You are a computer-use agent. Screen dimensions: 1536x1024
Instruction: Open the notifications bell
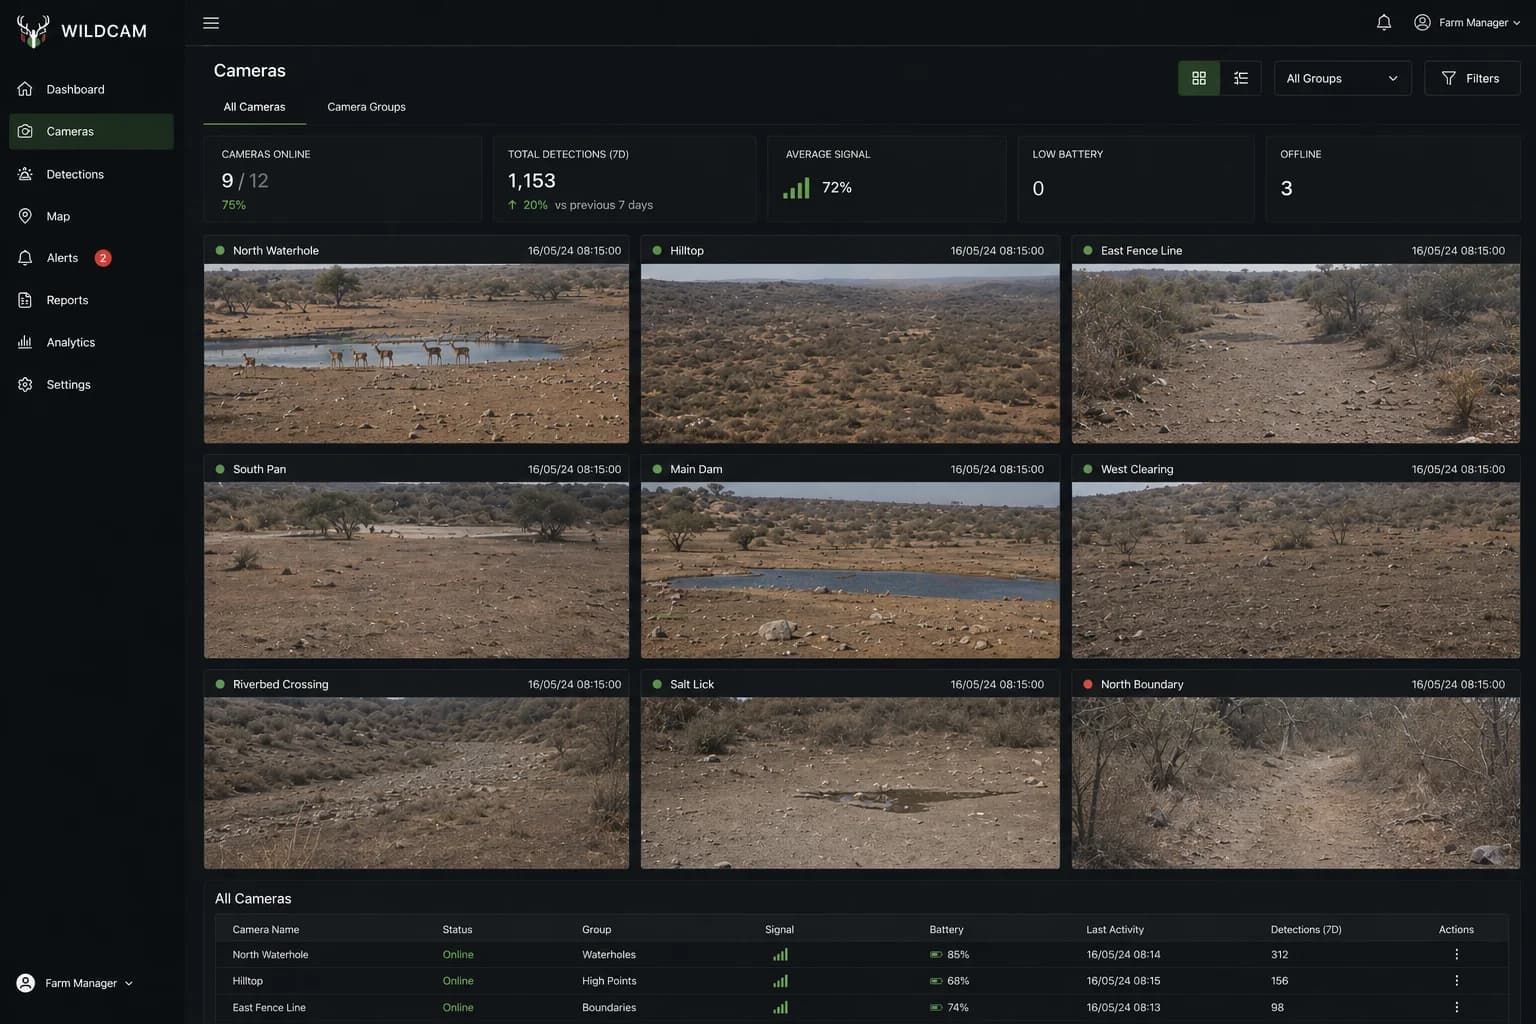point(1384,22)
